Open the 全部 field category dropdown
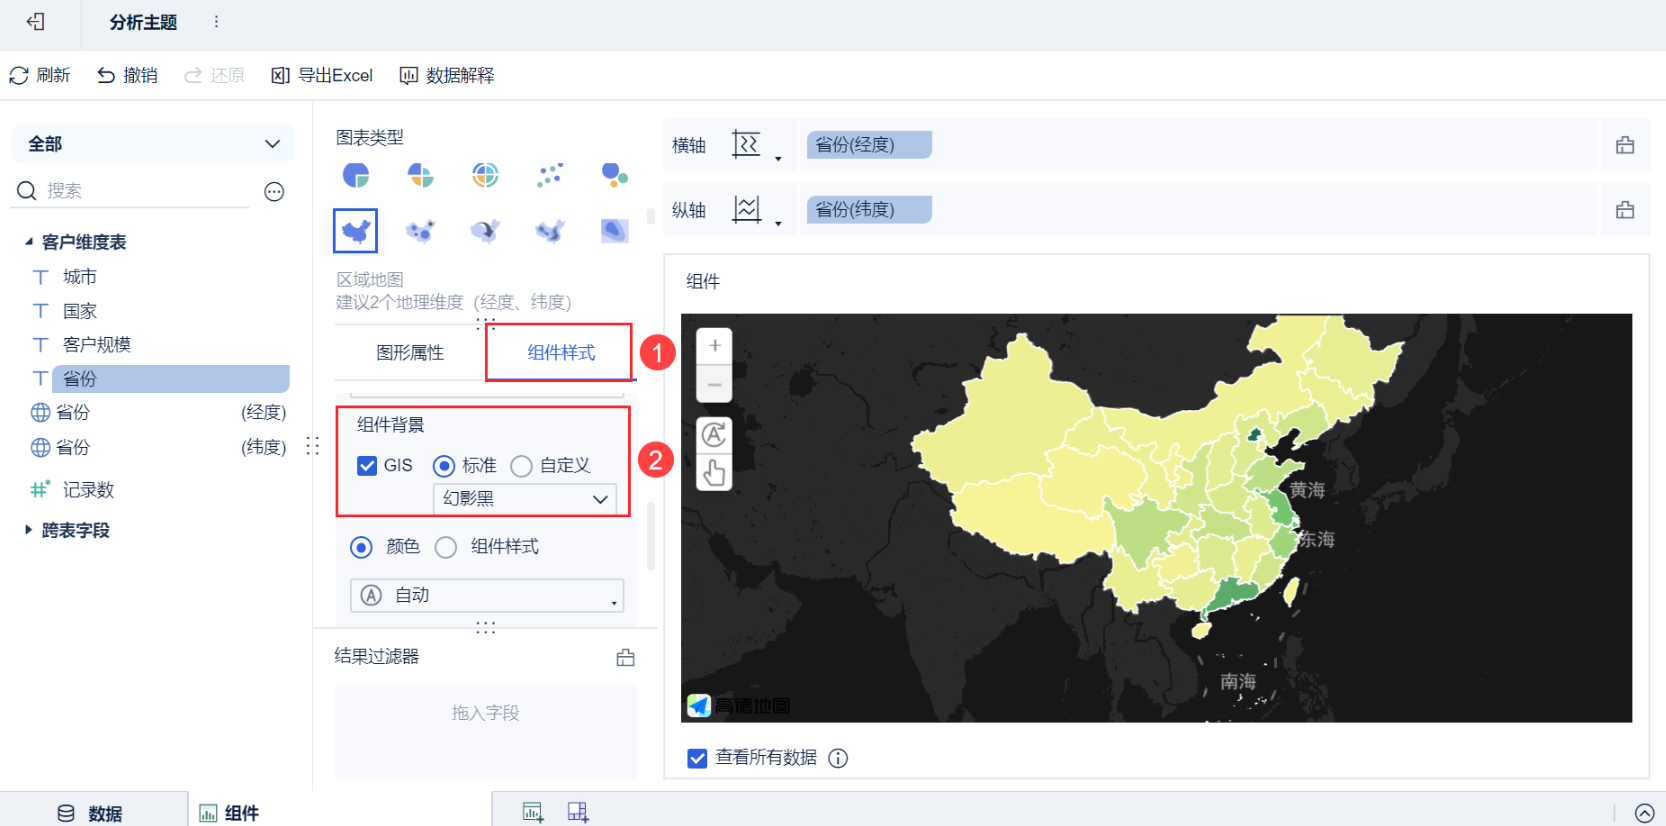Image resolution: width=1666 pixels, height=826 pixels. click(x=152, y=144)
